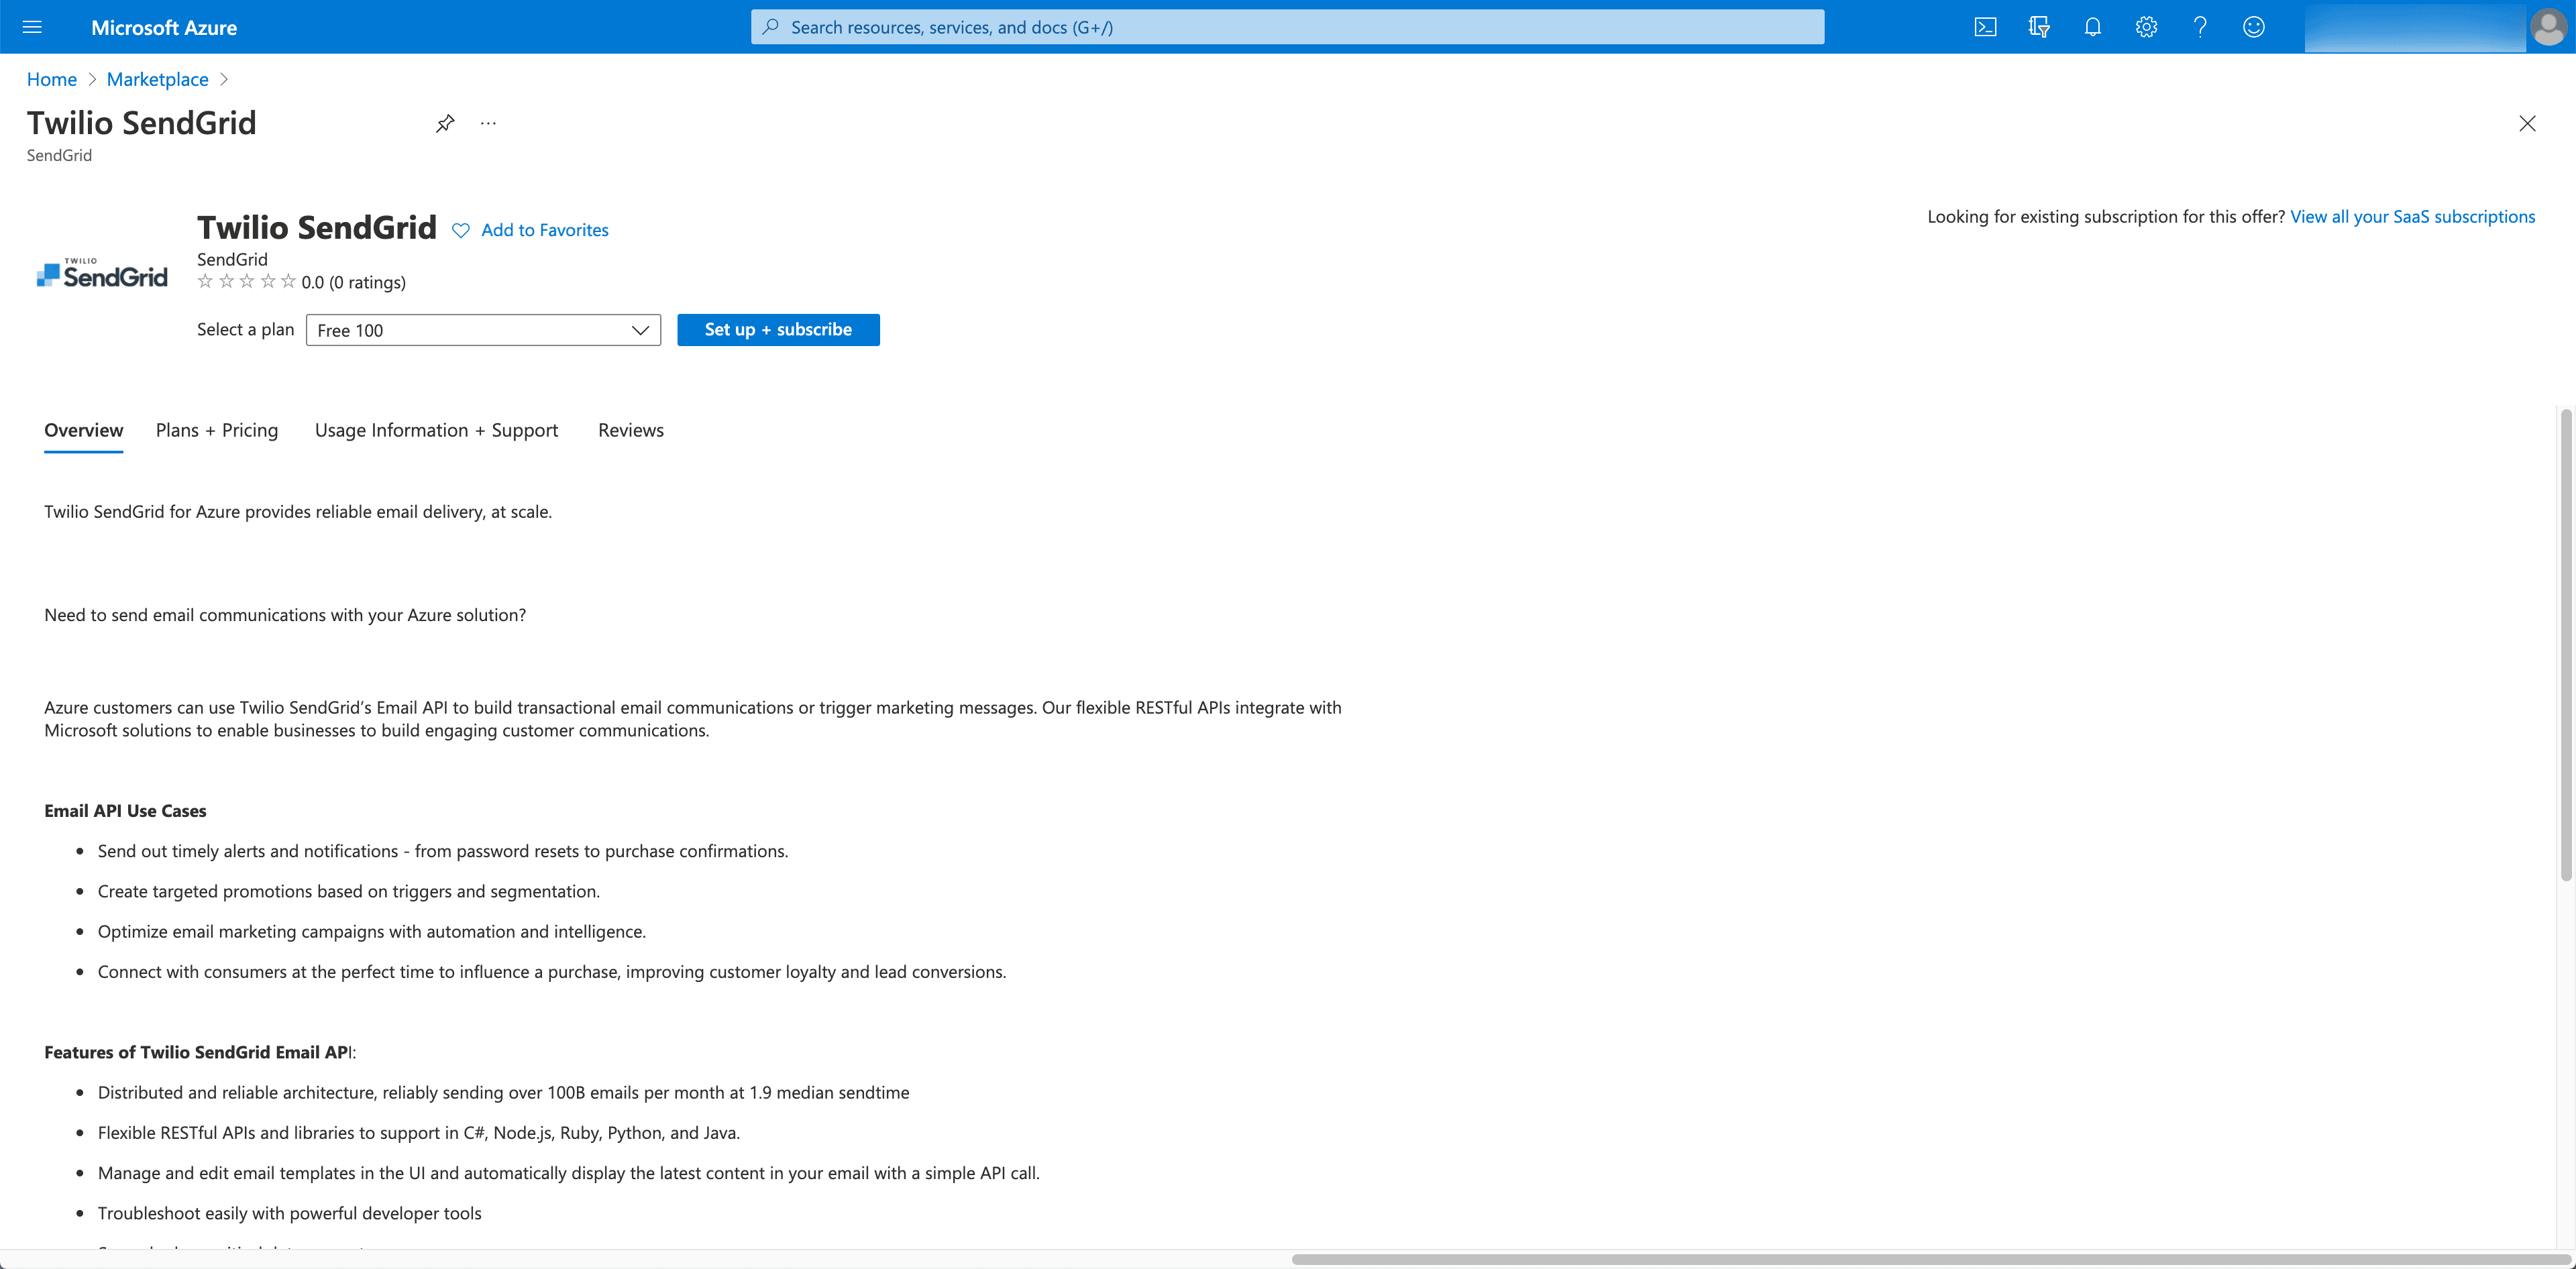Switch to the Plans + Pricing tab
Viewport: 2576px width, 1269px height.
(216, 430)
